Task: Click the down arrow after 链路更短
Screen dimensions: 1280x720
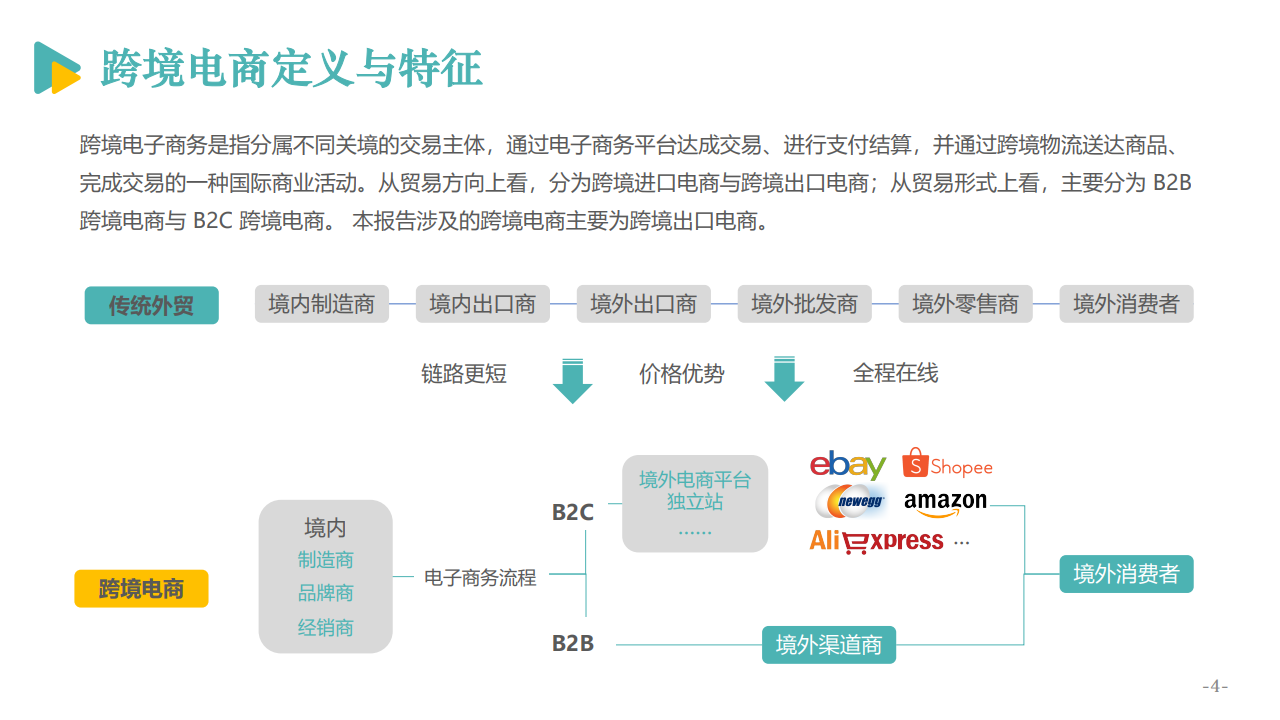Action: (573, 380)
